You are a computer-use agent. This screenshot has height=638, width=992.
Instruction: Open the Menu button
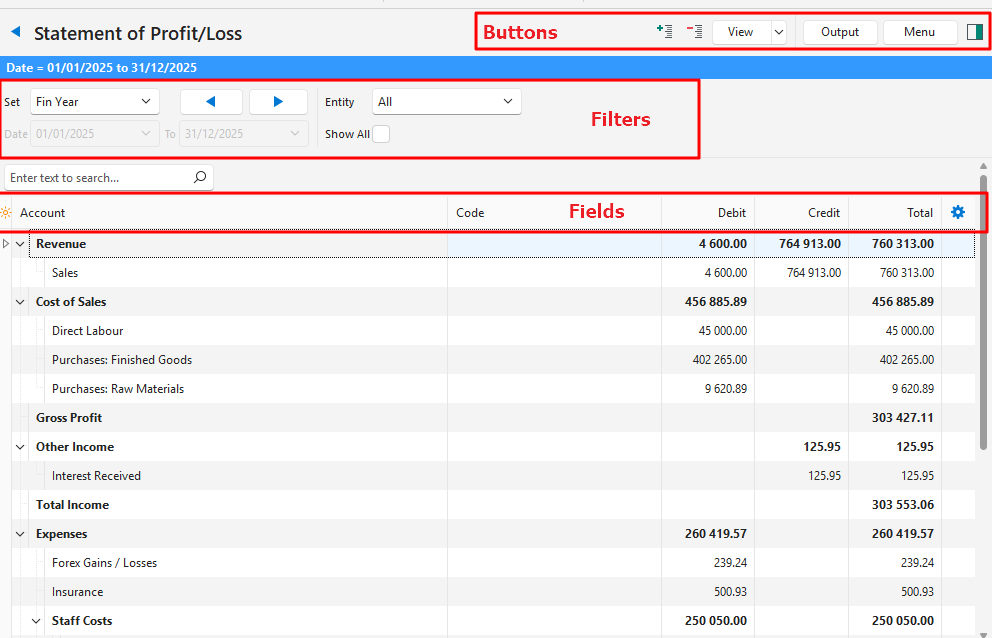click(919, 32)
